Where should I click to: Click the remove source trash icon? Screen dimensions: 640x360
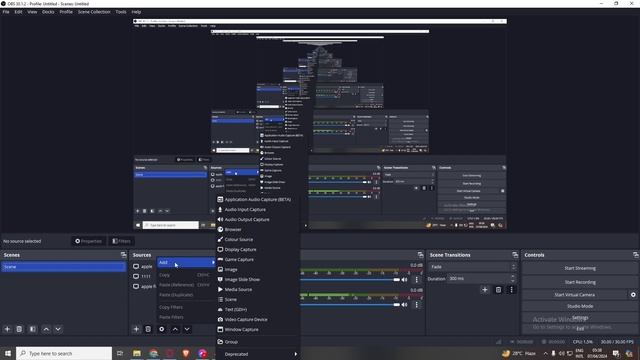[x=148, y=329]
